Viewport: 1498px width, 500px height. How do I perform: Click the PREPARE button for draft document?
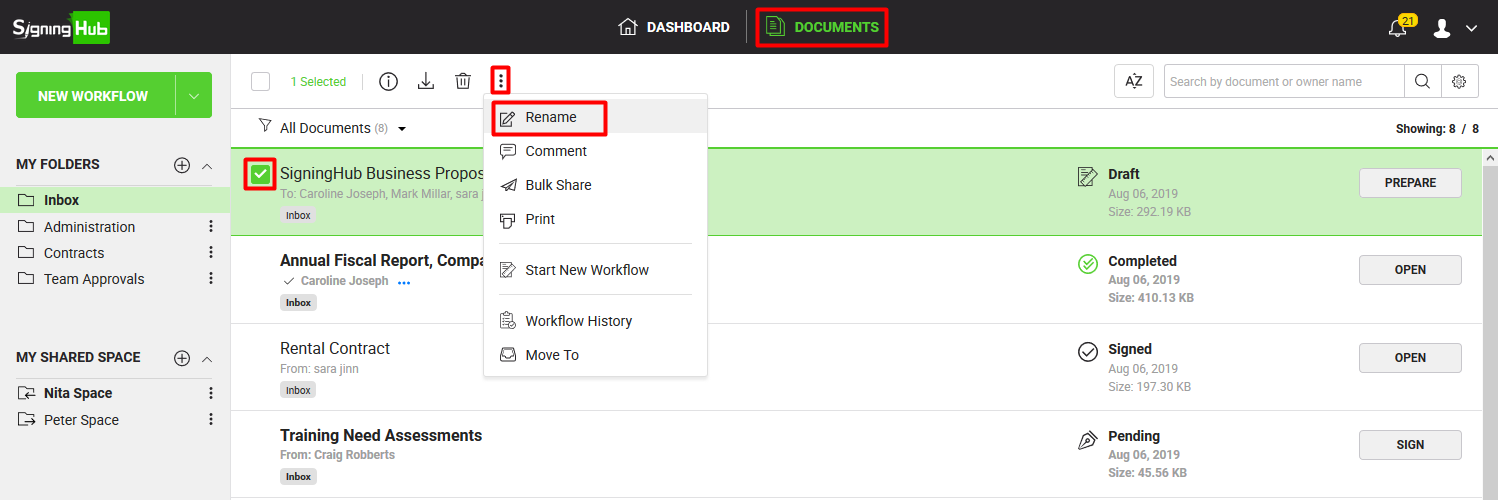[1410, 183]
